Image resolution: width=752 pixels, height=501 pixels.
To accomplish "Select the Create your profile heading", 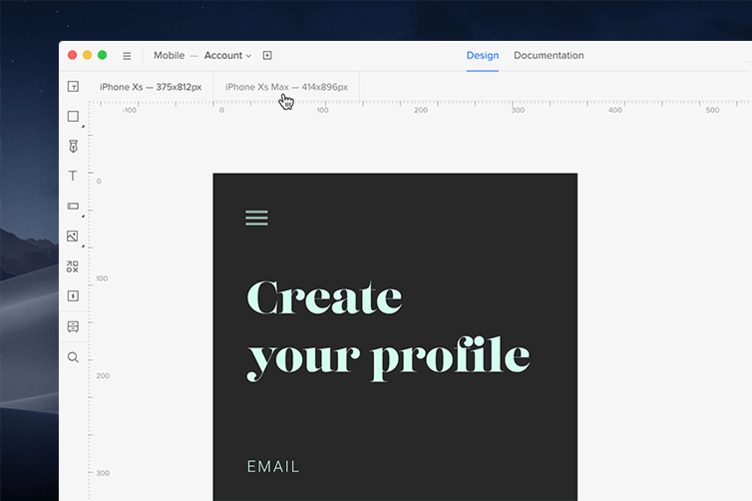I will click(388, 330).
